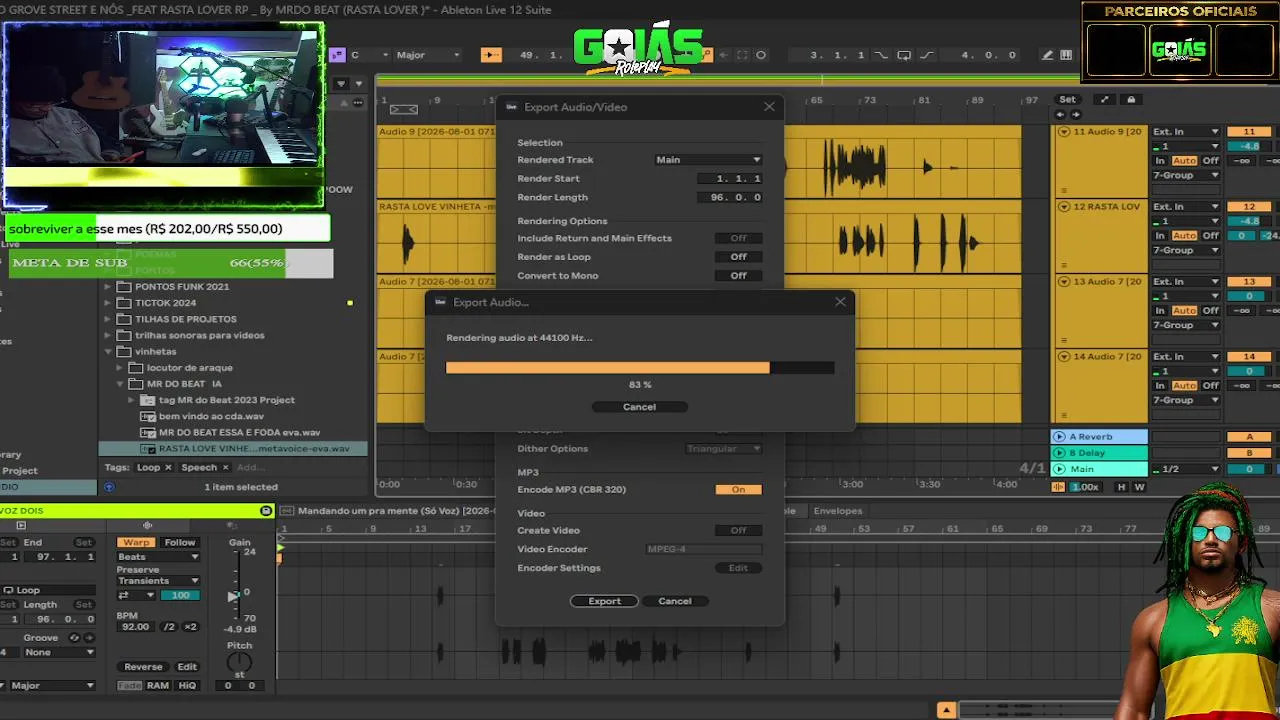Double the clip tempo with ×2 button
Screen dimensions: 1280x720
190,627
